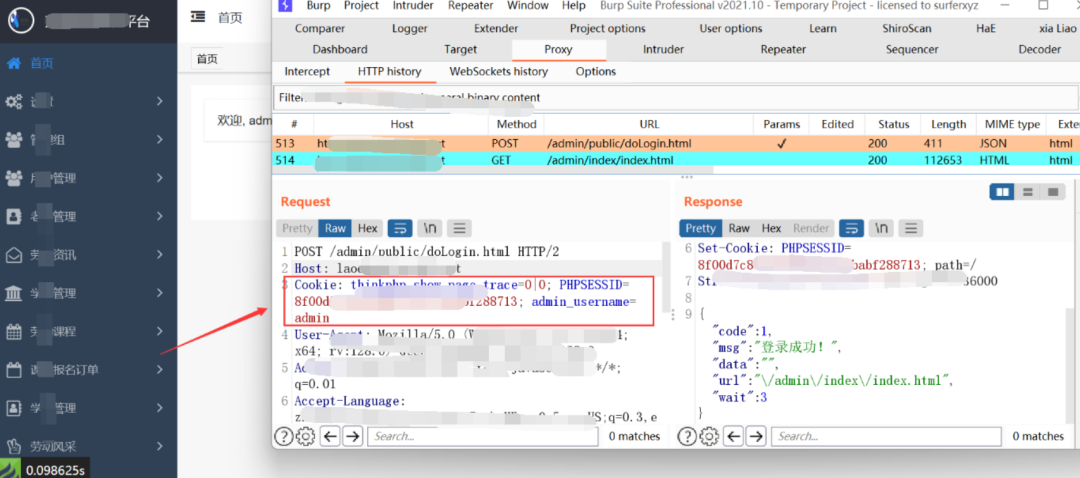Expand the 资讯 sidebar submenu chevron

point(159,255)
